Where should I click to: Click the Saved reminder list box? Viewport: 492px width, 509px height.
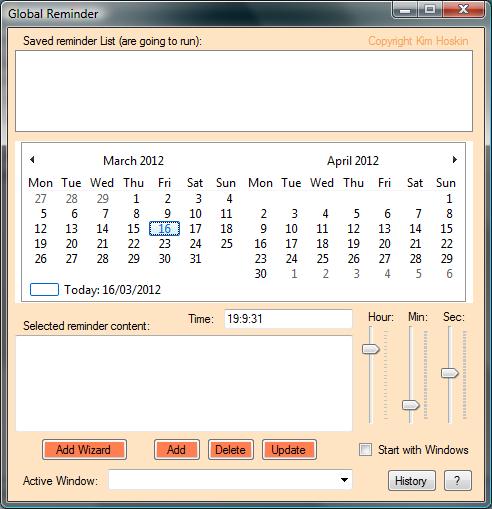244,91
